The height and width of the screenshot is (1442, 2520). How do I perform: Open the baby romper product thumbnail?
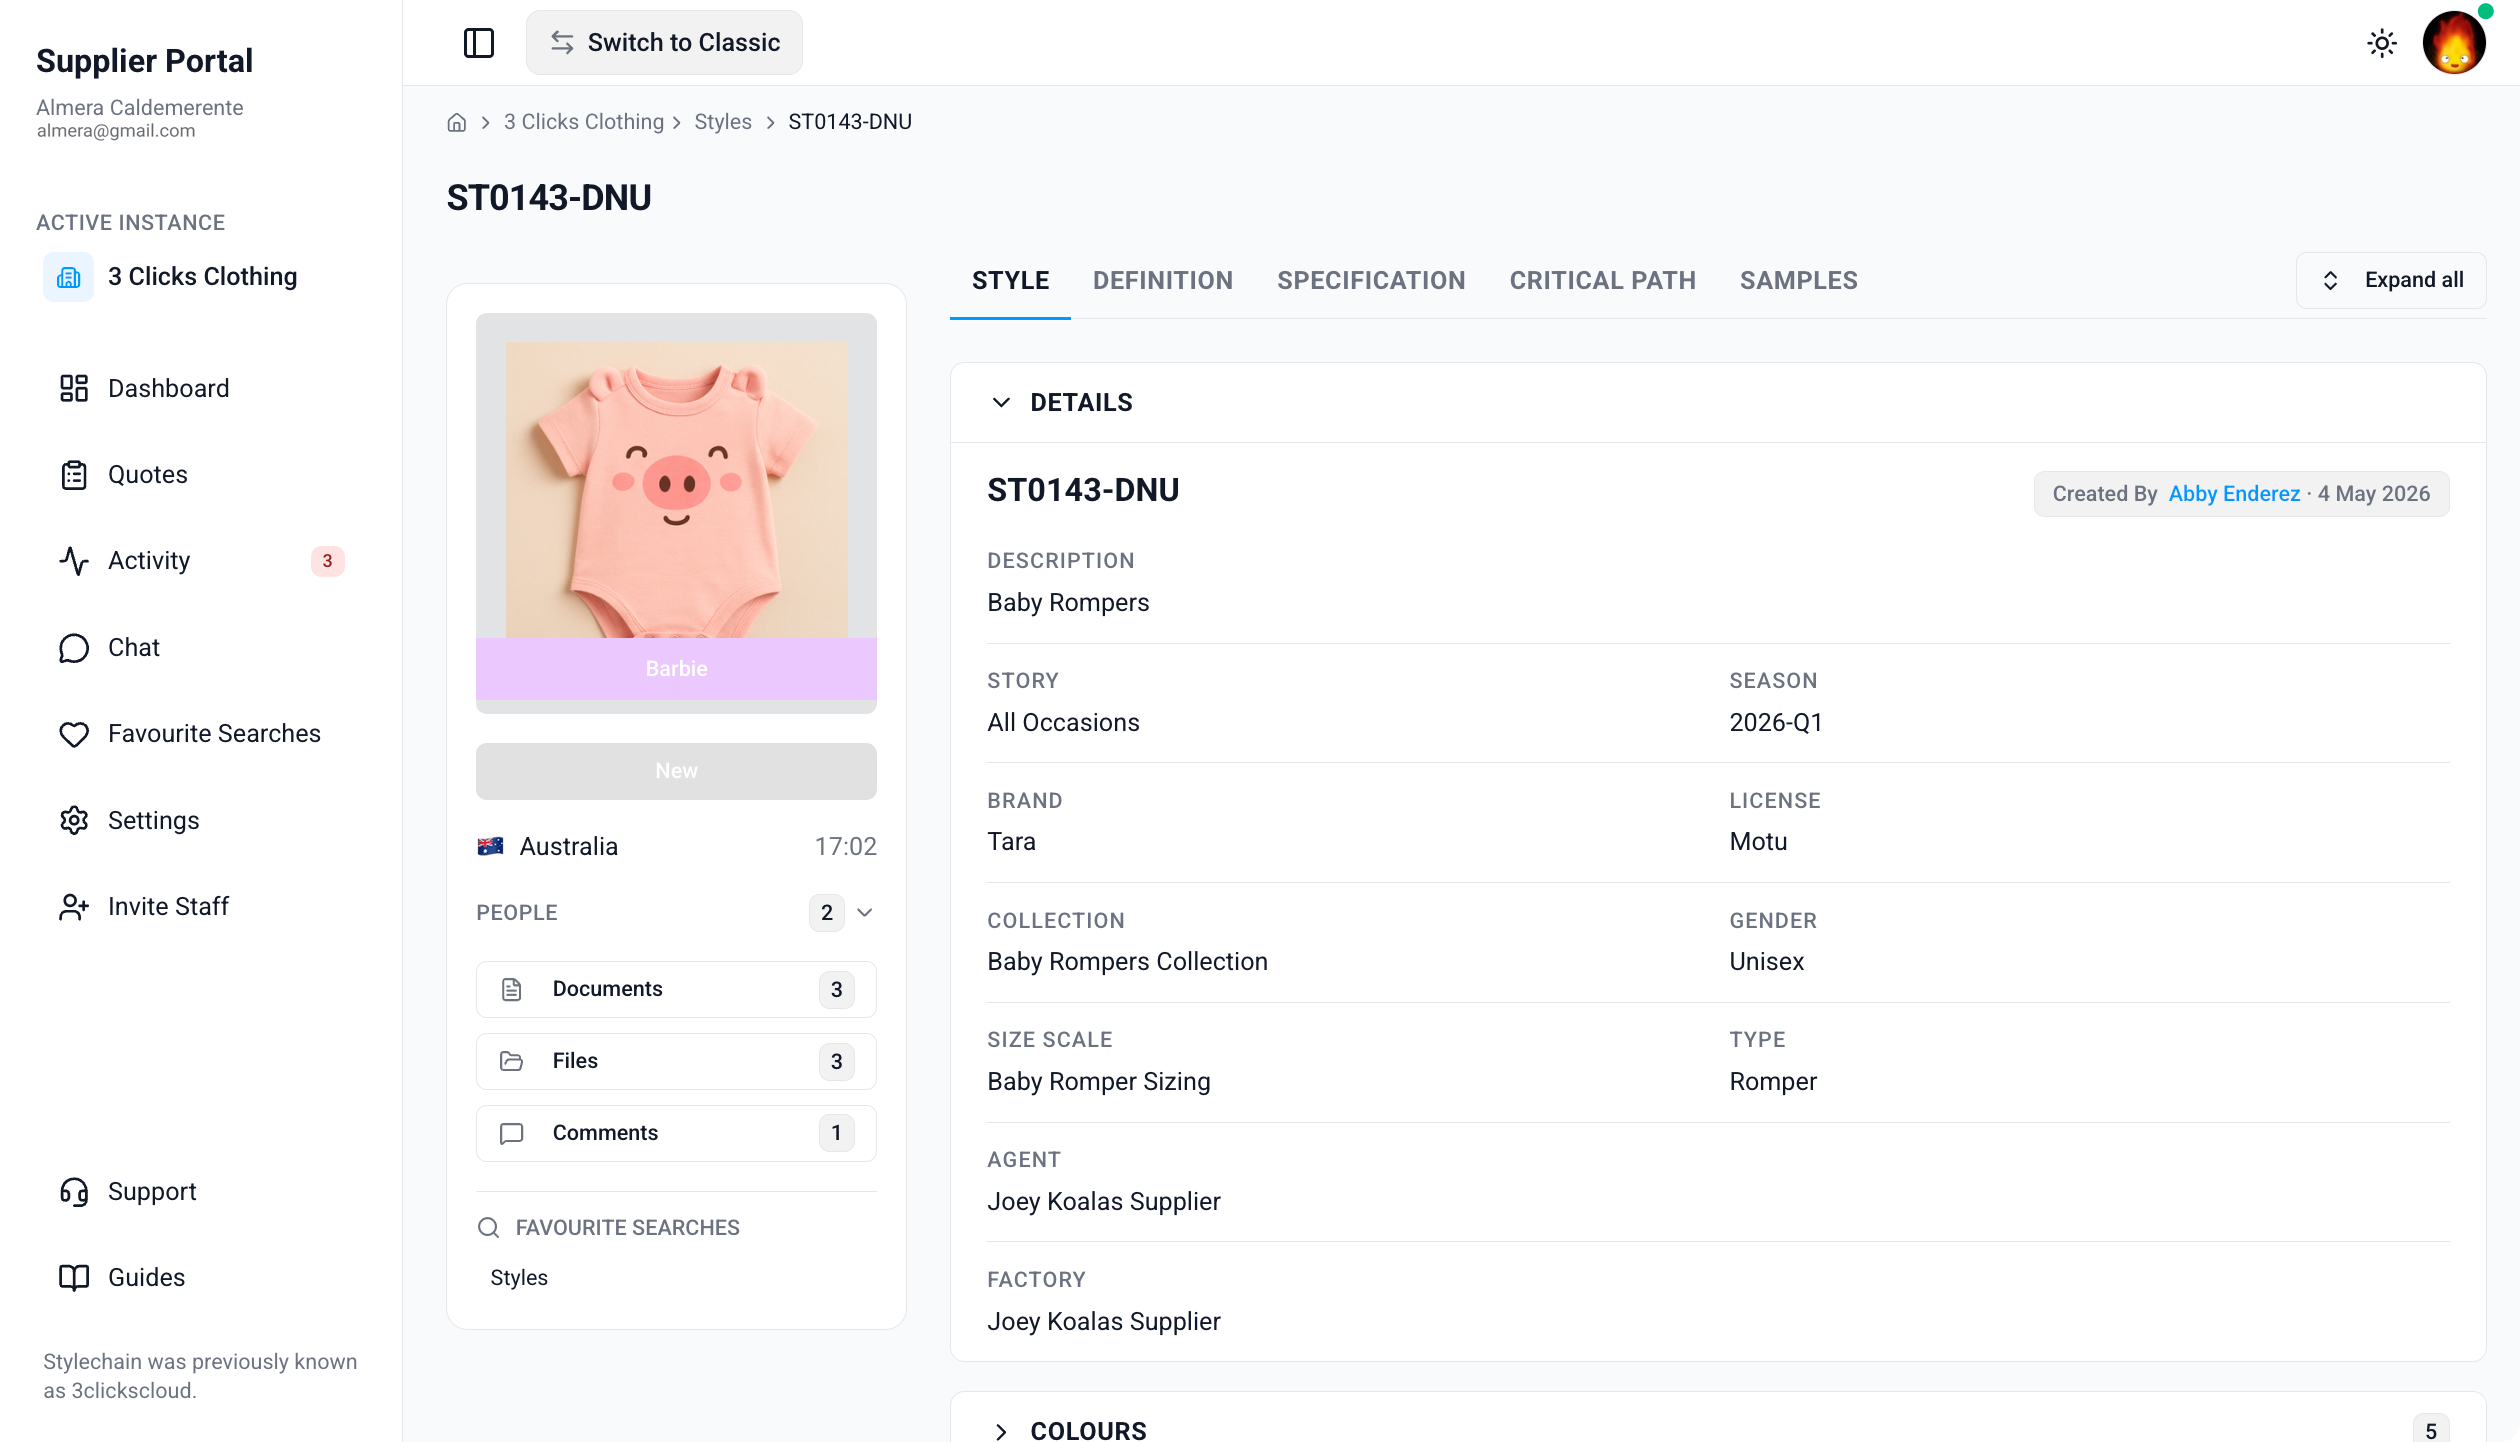pyautogui.click(x=676, y=489)
